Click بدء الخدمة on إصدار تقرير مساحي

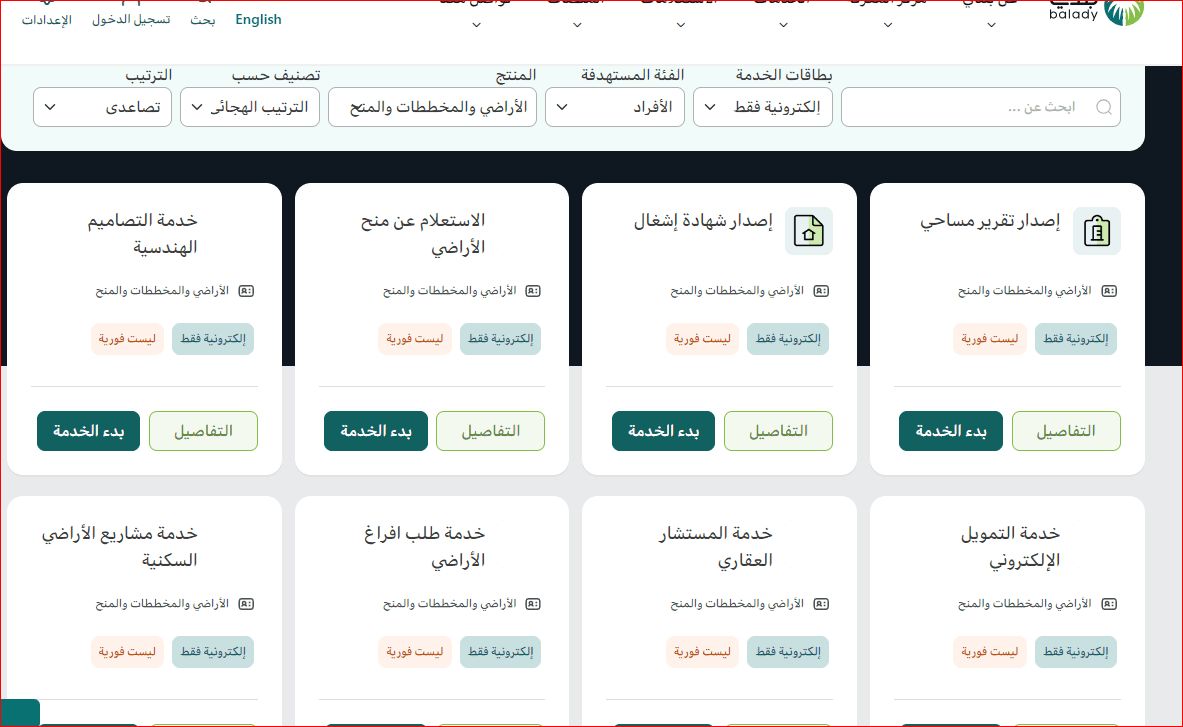950,430
